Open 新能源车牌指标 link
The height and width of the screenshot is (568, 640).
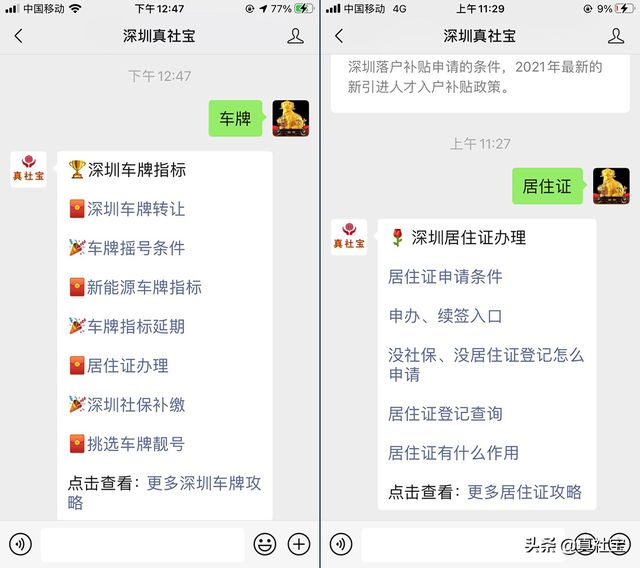click(x=144, y=287)
